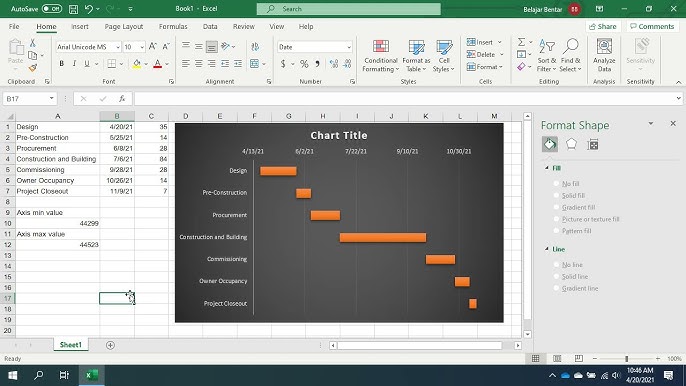Click Insert Function fx icon
The image size is (686, 386).
point(122,99)
